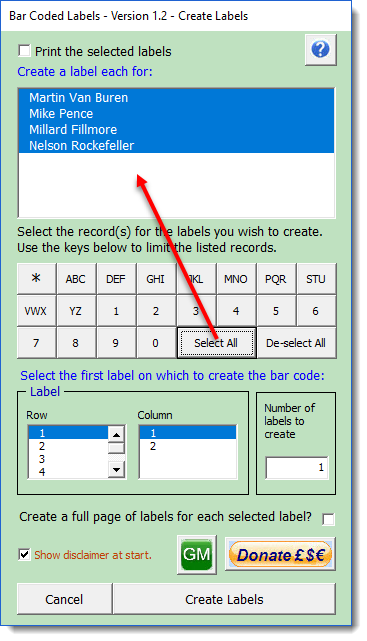Choose row 3 in the Row list
The width and height of the screenshot is (367, 641).
[68, 459]
